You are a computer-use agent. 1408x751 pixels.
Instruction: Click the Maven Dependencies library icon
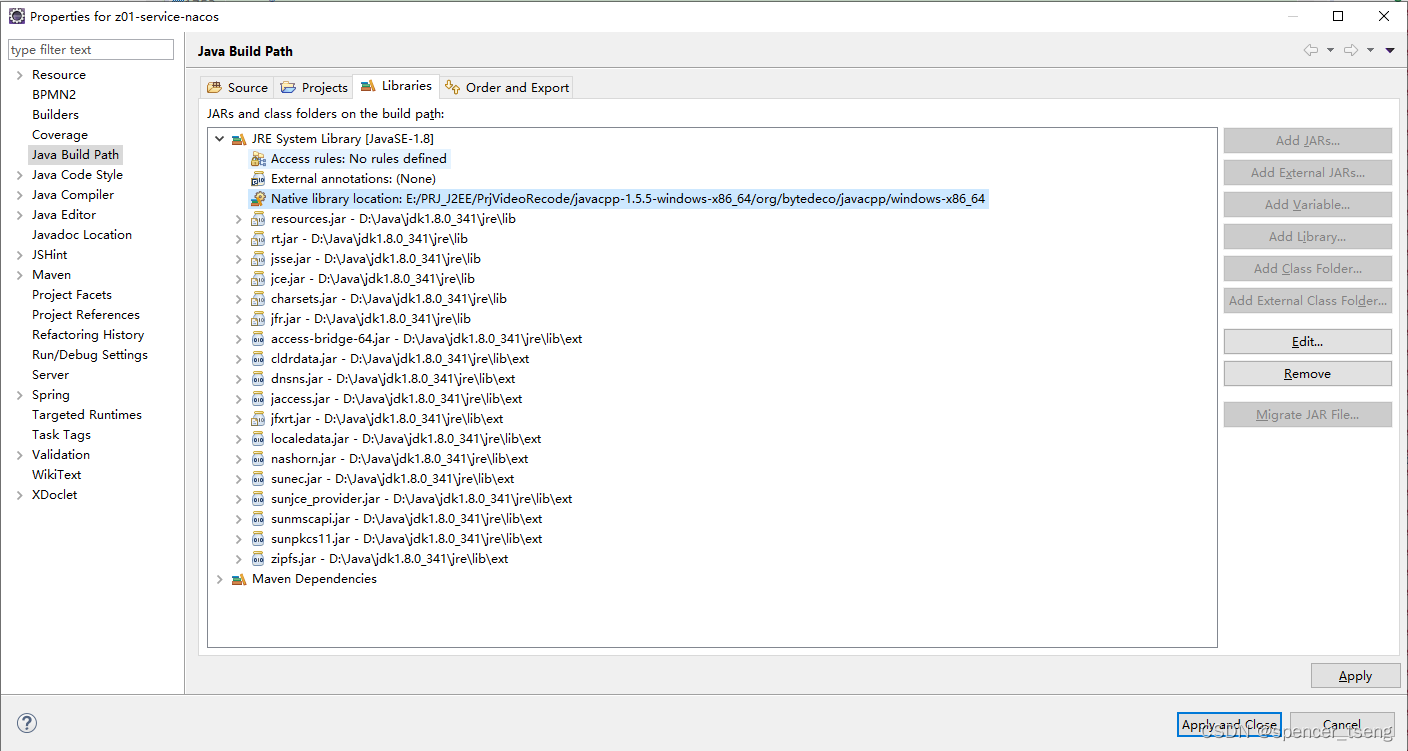coord(239,578)
